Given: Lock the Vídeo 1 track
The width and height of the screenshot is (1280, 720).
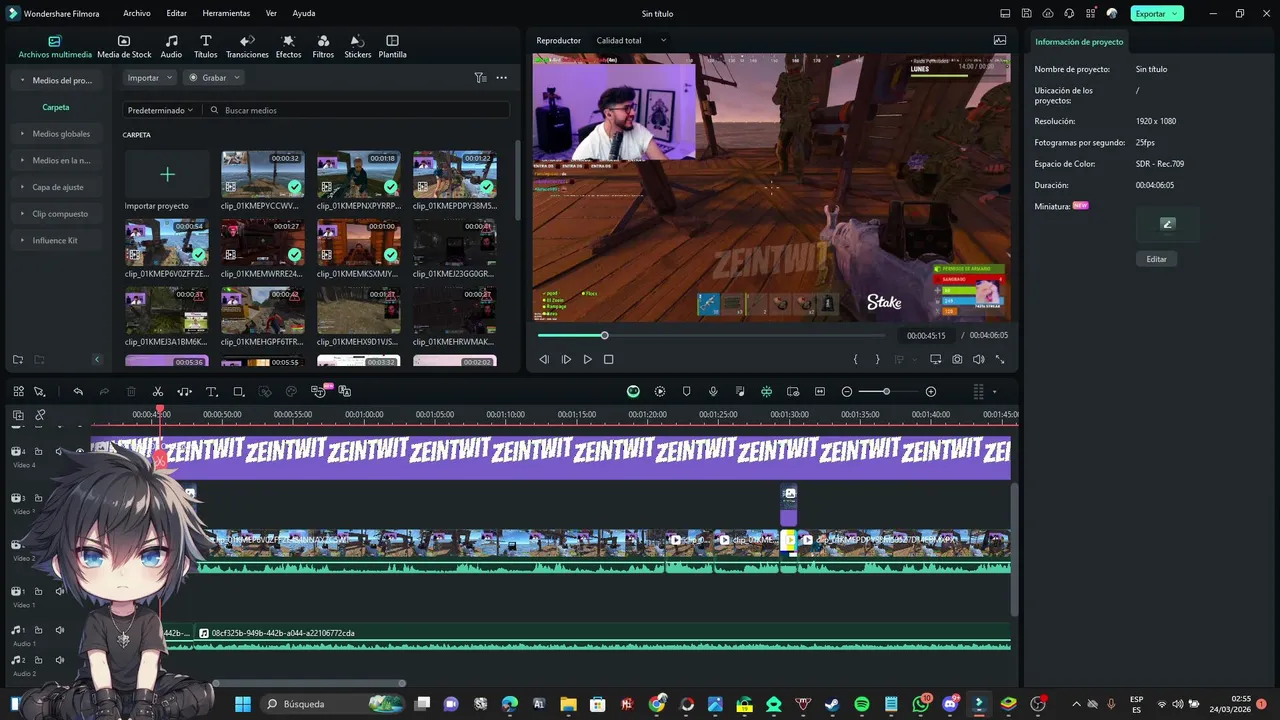Looking at the screenshot, I should 39,591.
